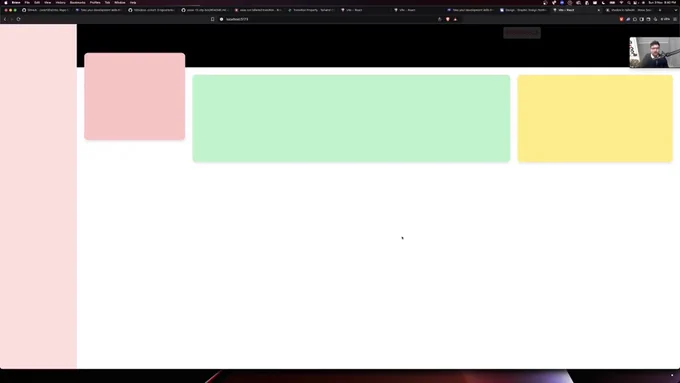Click the webcam video thumbnail
Image resolution: width=680 pixels, height=383 pixels.
(655, 52)
